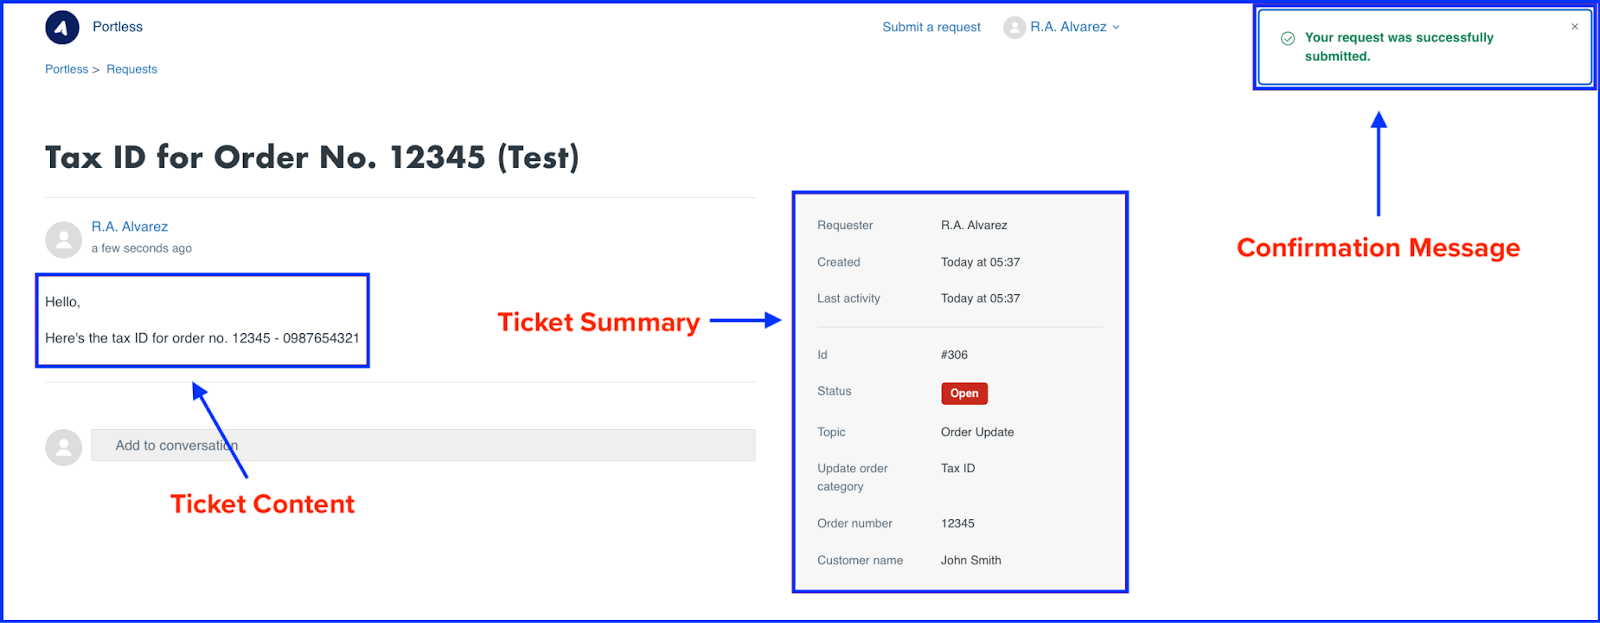Image resolution: width=1600 pixels, height=623 pixels.
Task: Click the Add to conversation field
Action: tap(423, 445)
